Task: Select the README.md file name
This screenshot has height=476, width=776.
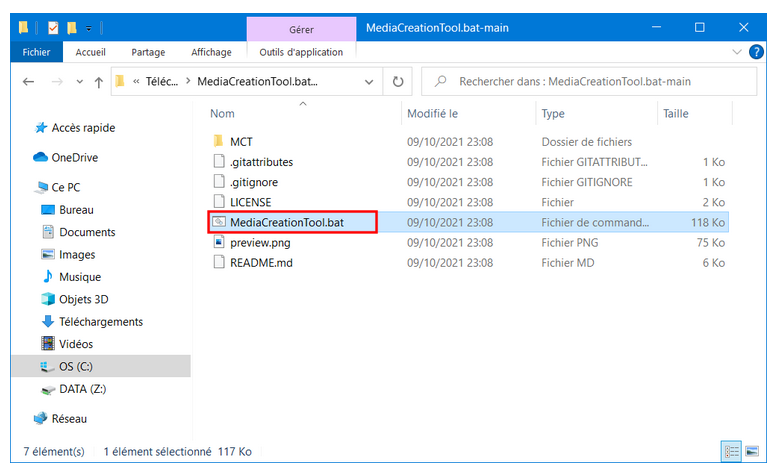Action: pyautogui.click(x=261, y=263)
